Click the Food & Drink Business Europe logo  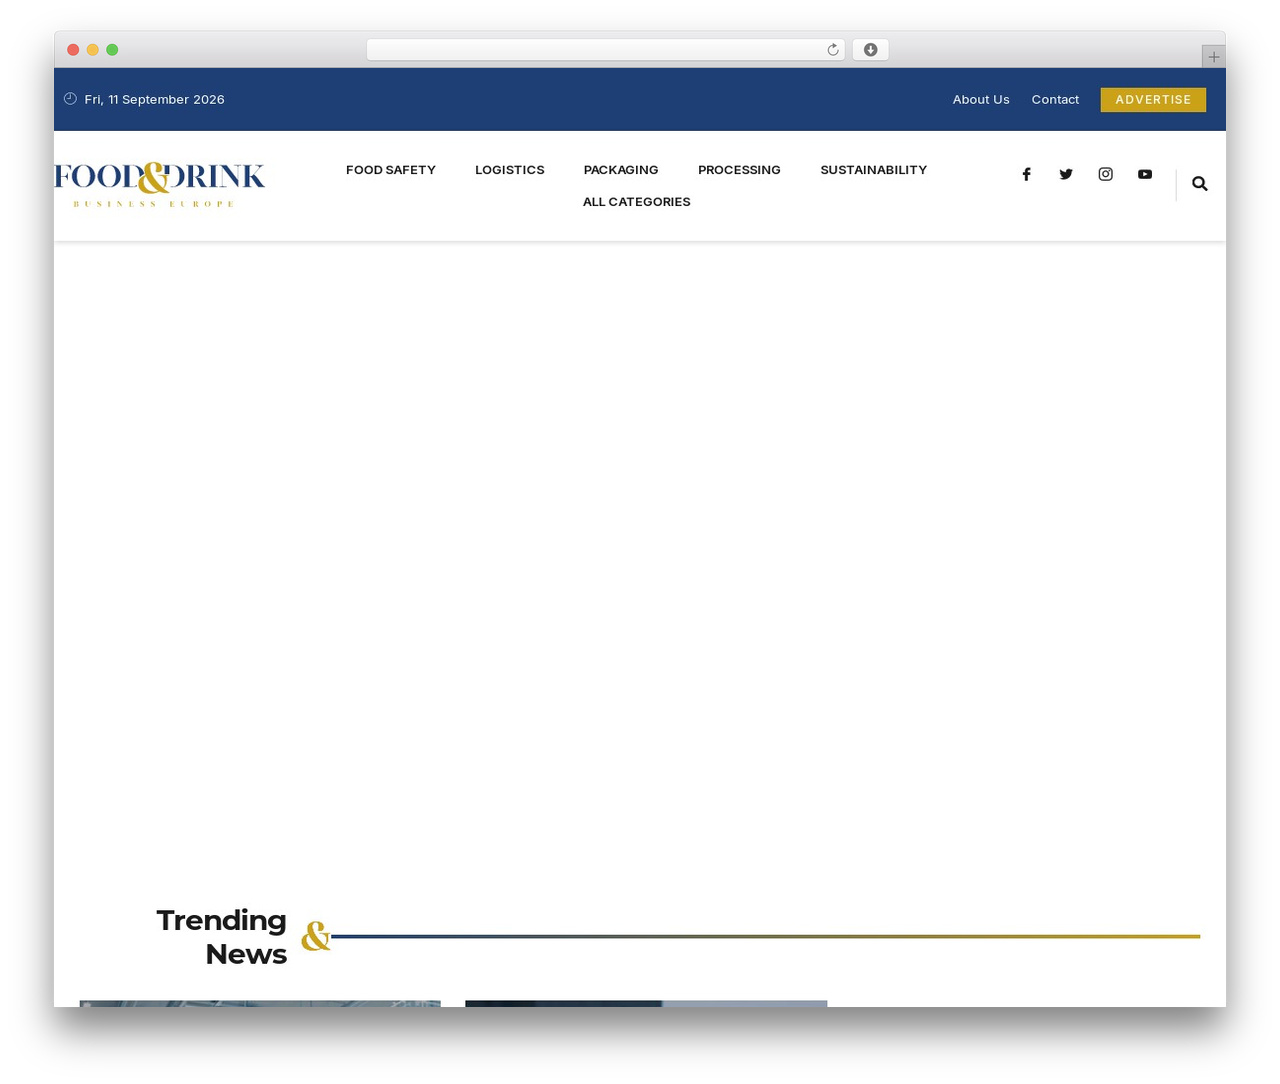160,185
